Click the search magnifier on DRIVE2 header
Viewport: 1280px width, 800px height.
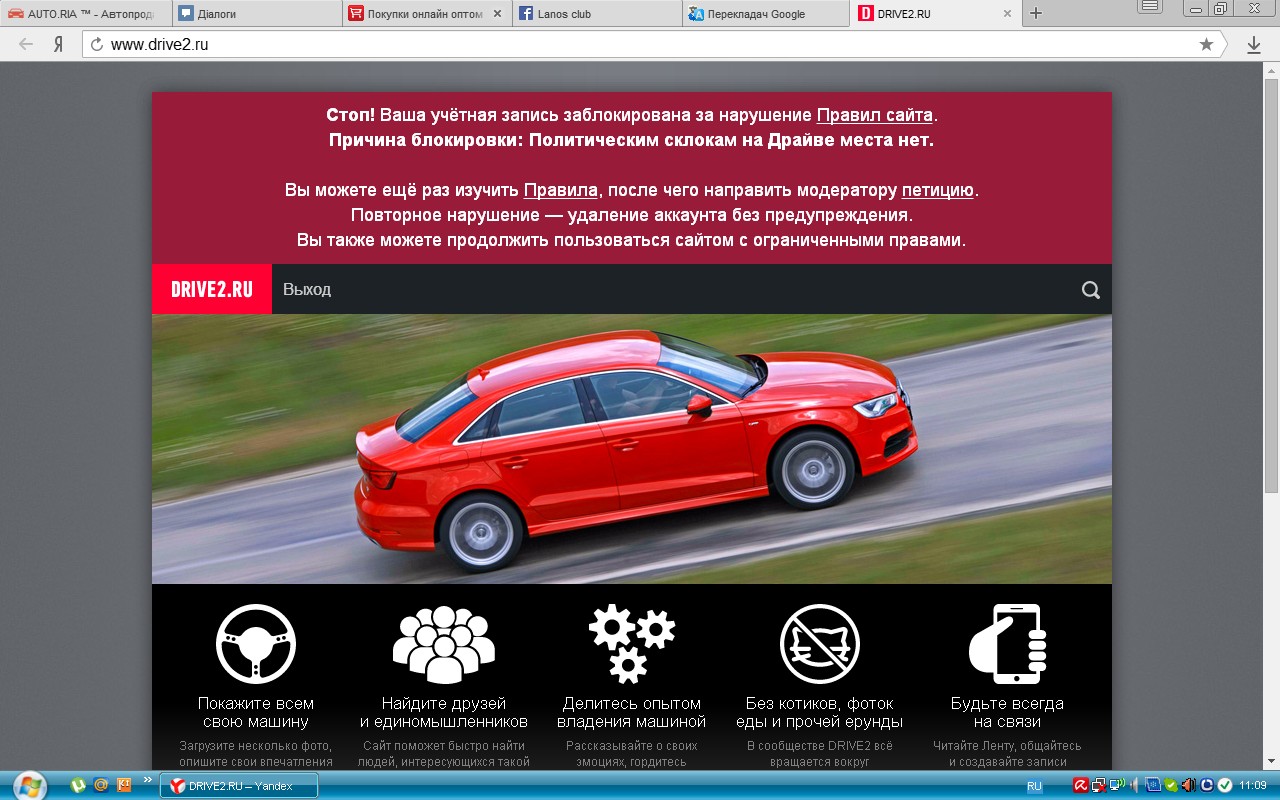(1090, 290)
